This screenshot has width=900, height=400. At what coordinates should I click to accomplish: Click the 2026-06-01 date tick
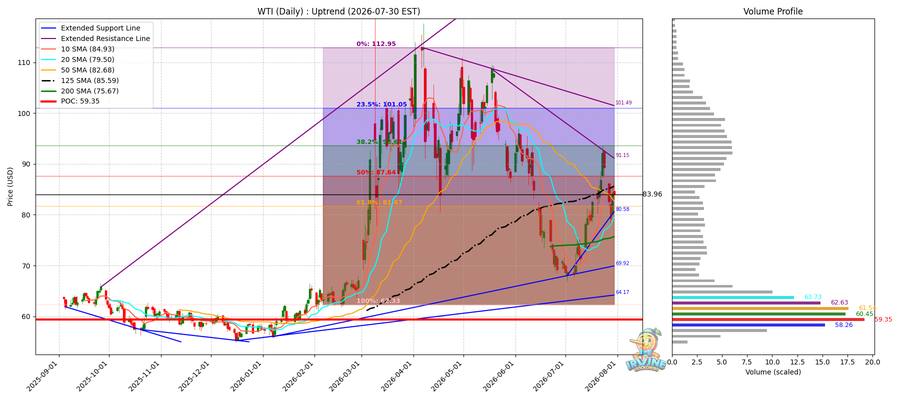(502, 376)
